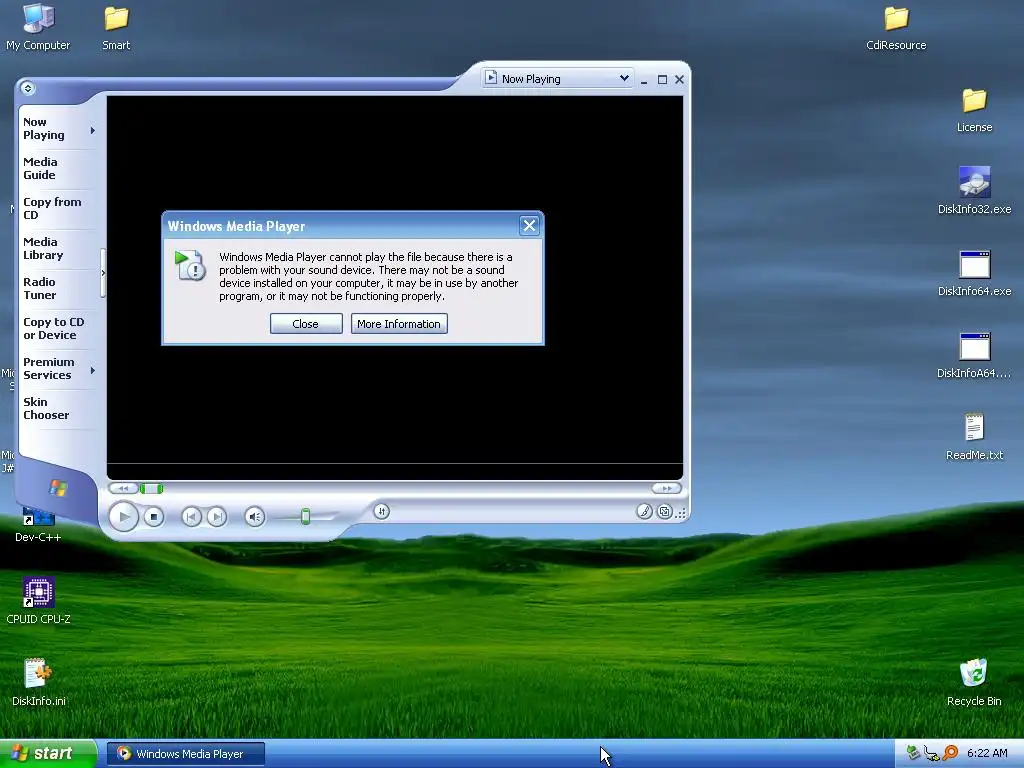Select the DiskInfo64.exe desktop icon
The image size is (1024, 768).
pos(974,273)
